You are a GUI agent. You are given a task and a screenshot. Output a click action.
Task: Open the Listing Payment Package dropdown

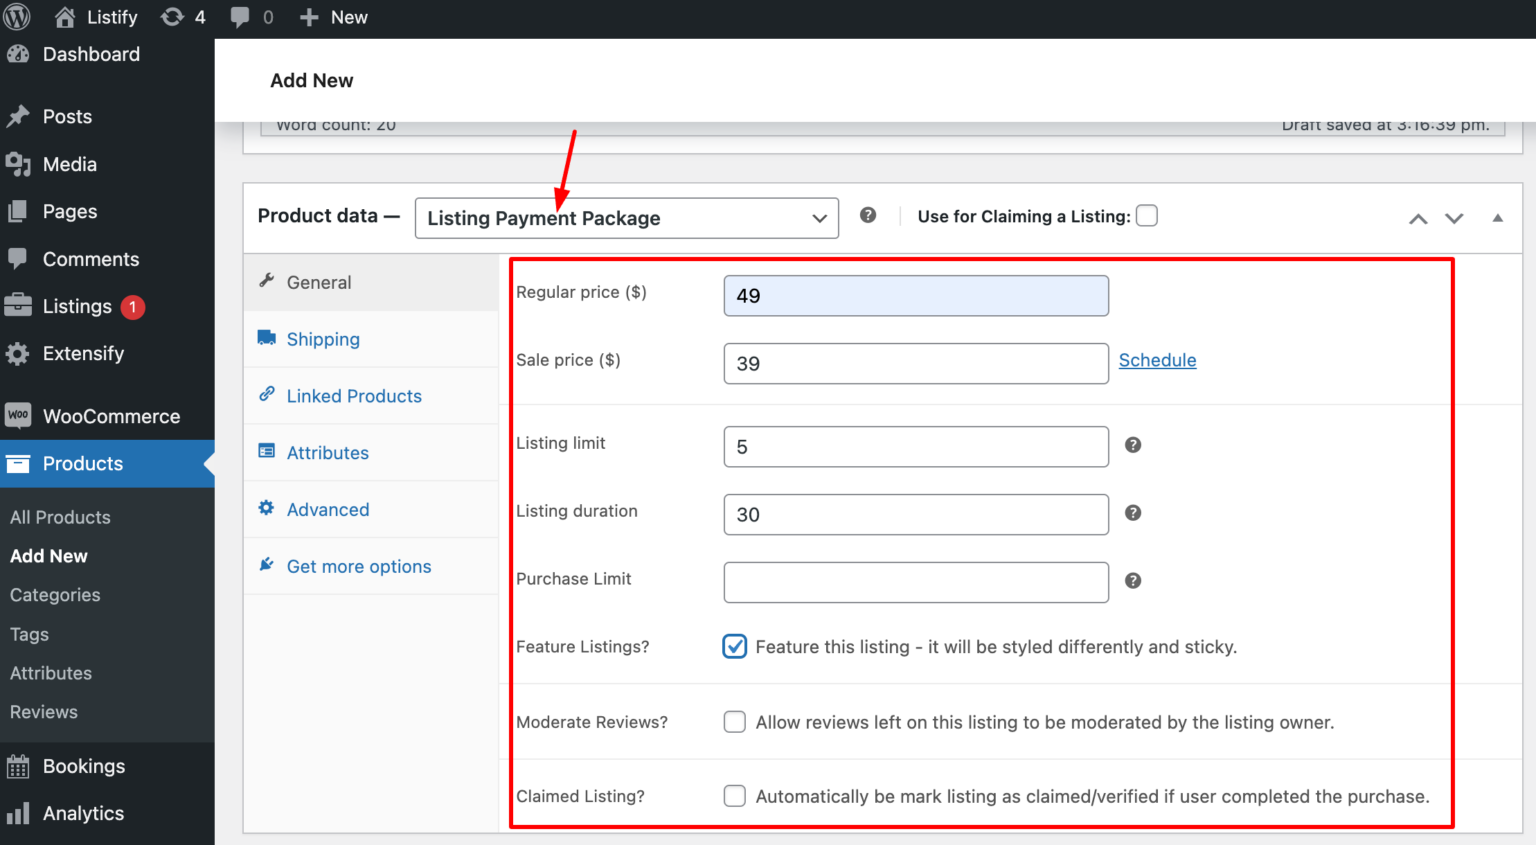[626, 218]
